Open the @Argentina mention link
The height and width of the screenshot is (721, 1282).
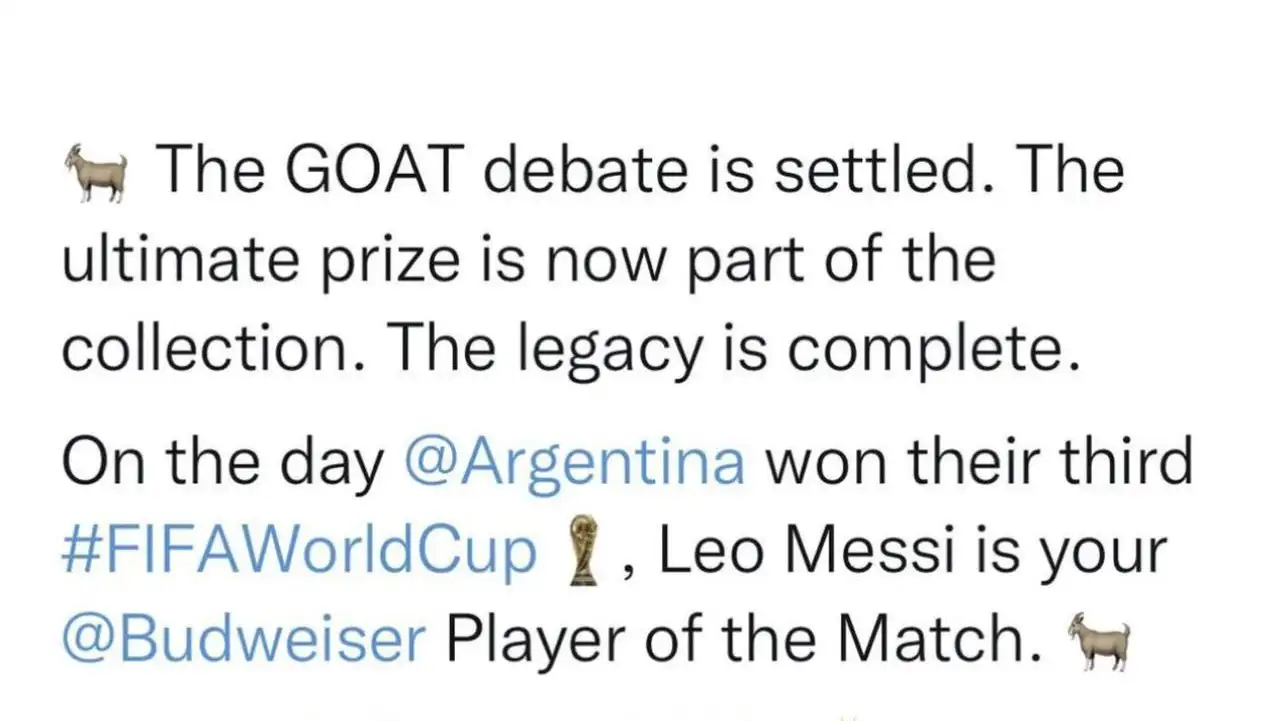point(575,461)
